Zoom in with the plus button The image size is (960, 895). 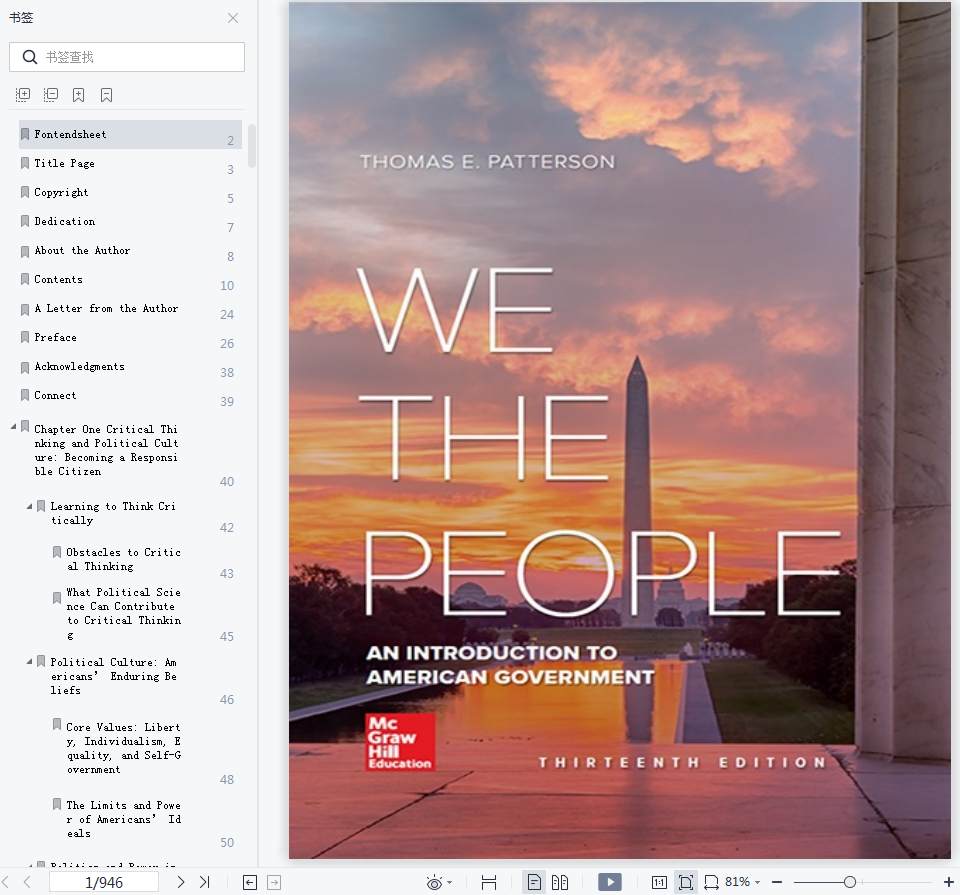(948, 882)
